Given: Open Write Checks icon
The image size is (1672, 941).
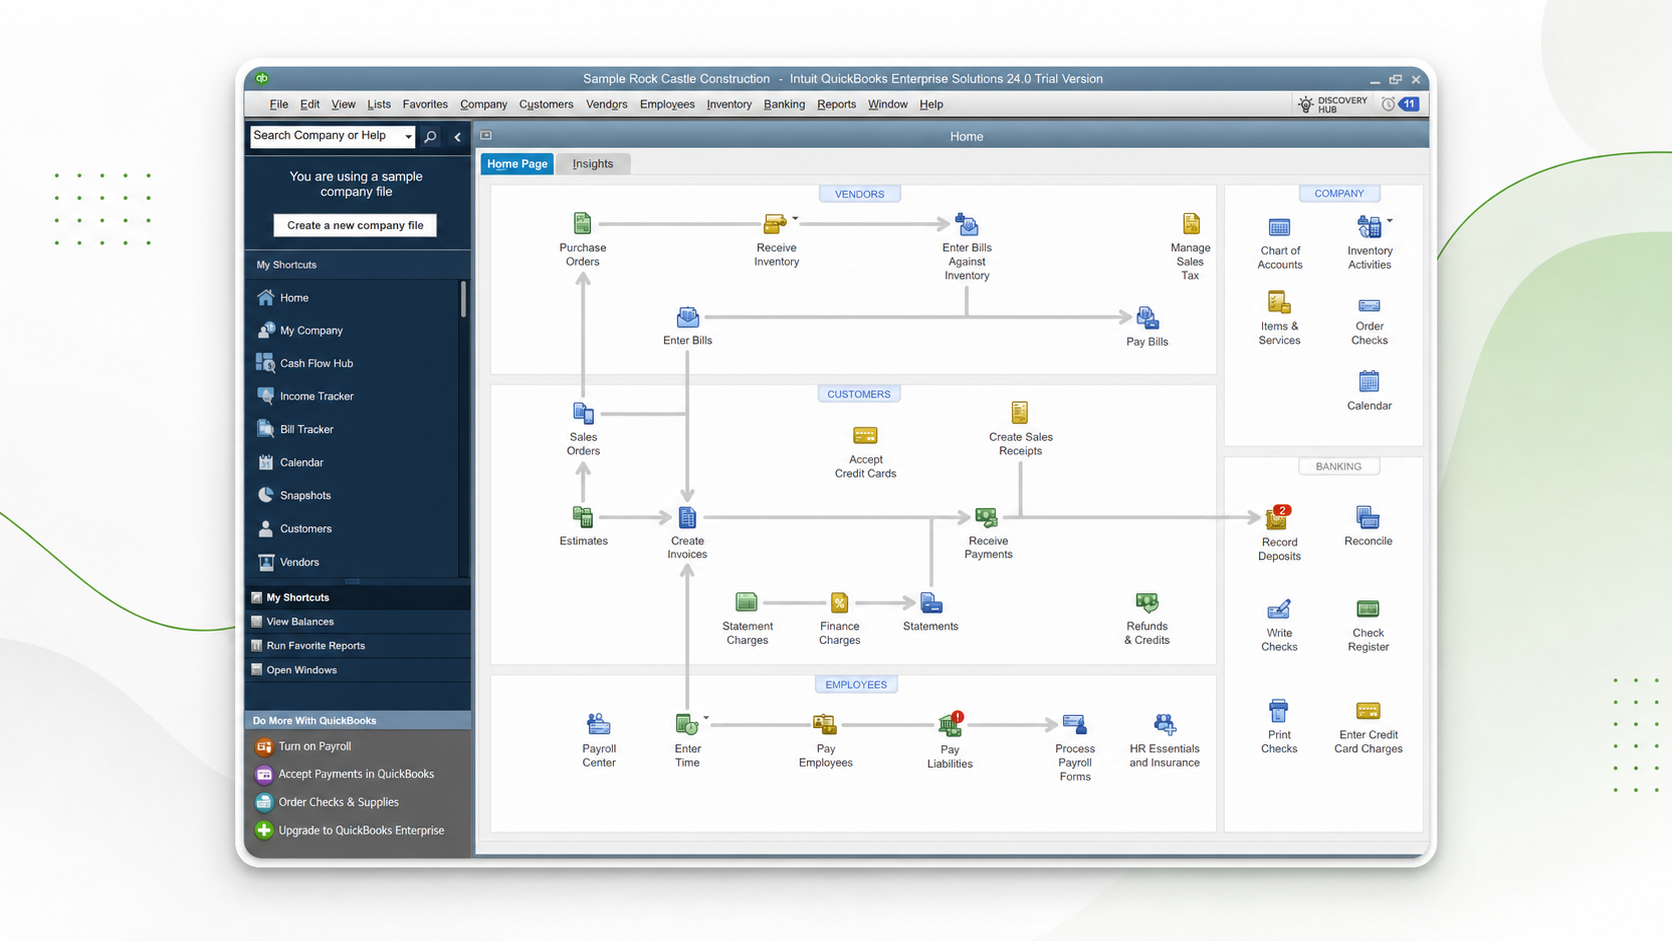Looking at the screenshot, I should pos(1279,609).
